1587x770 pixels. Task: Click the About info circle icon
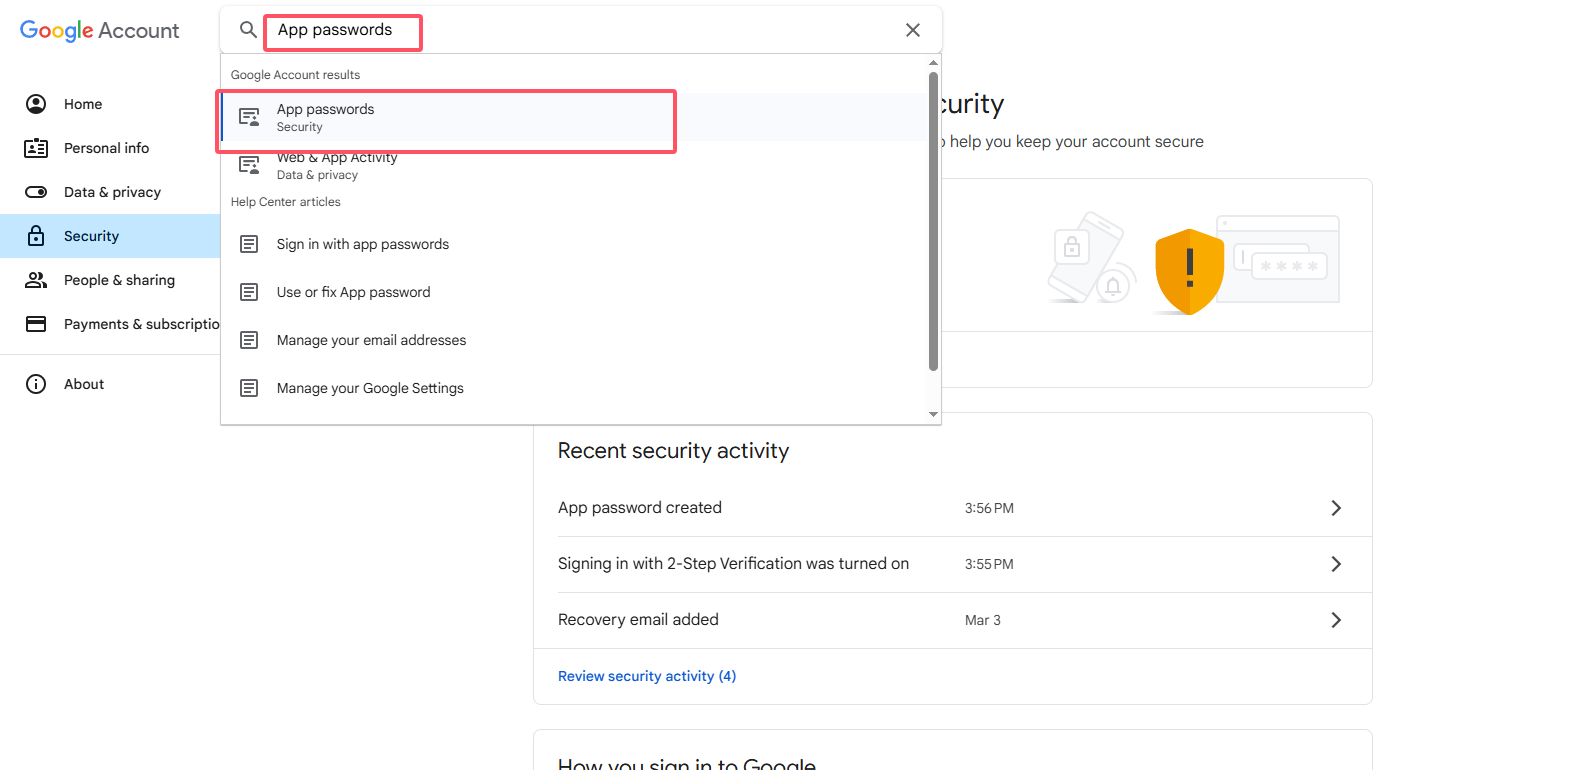pyautogui.click(x=36, y=384)
